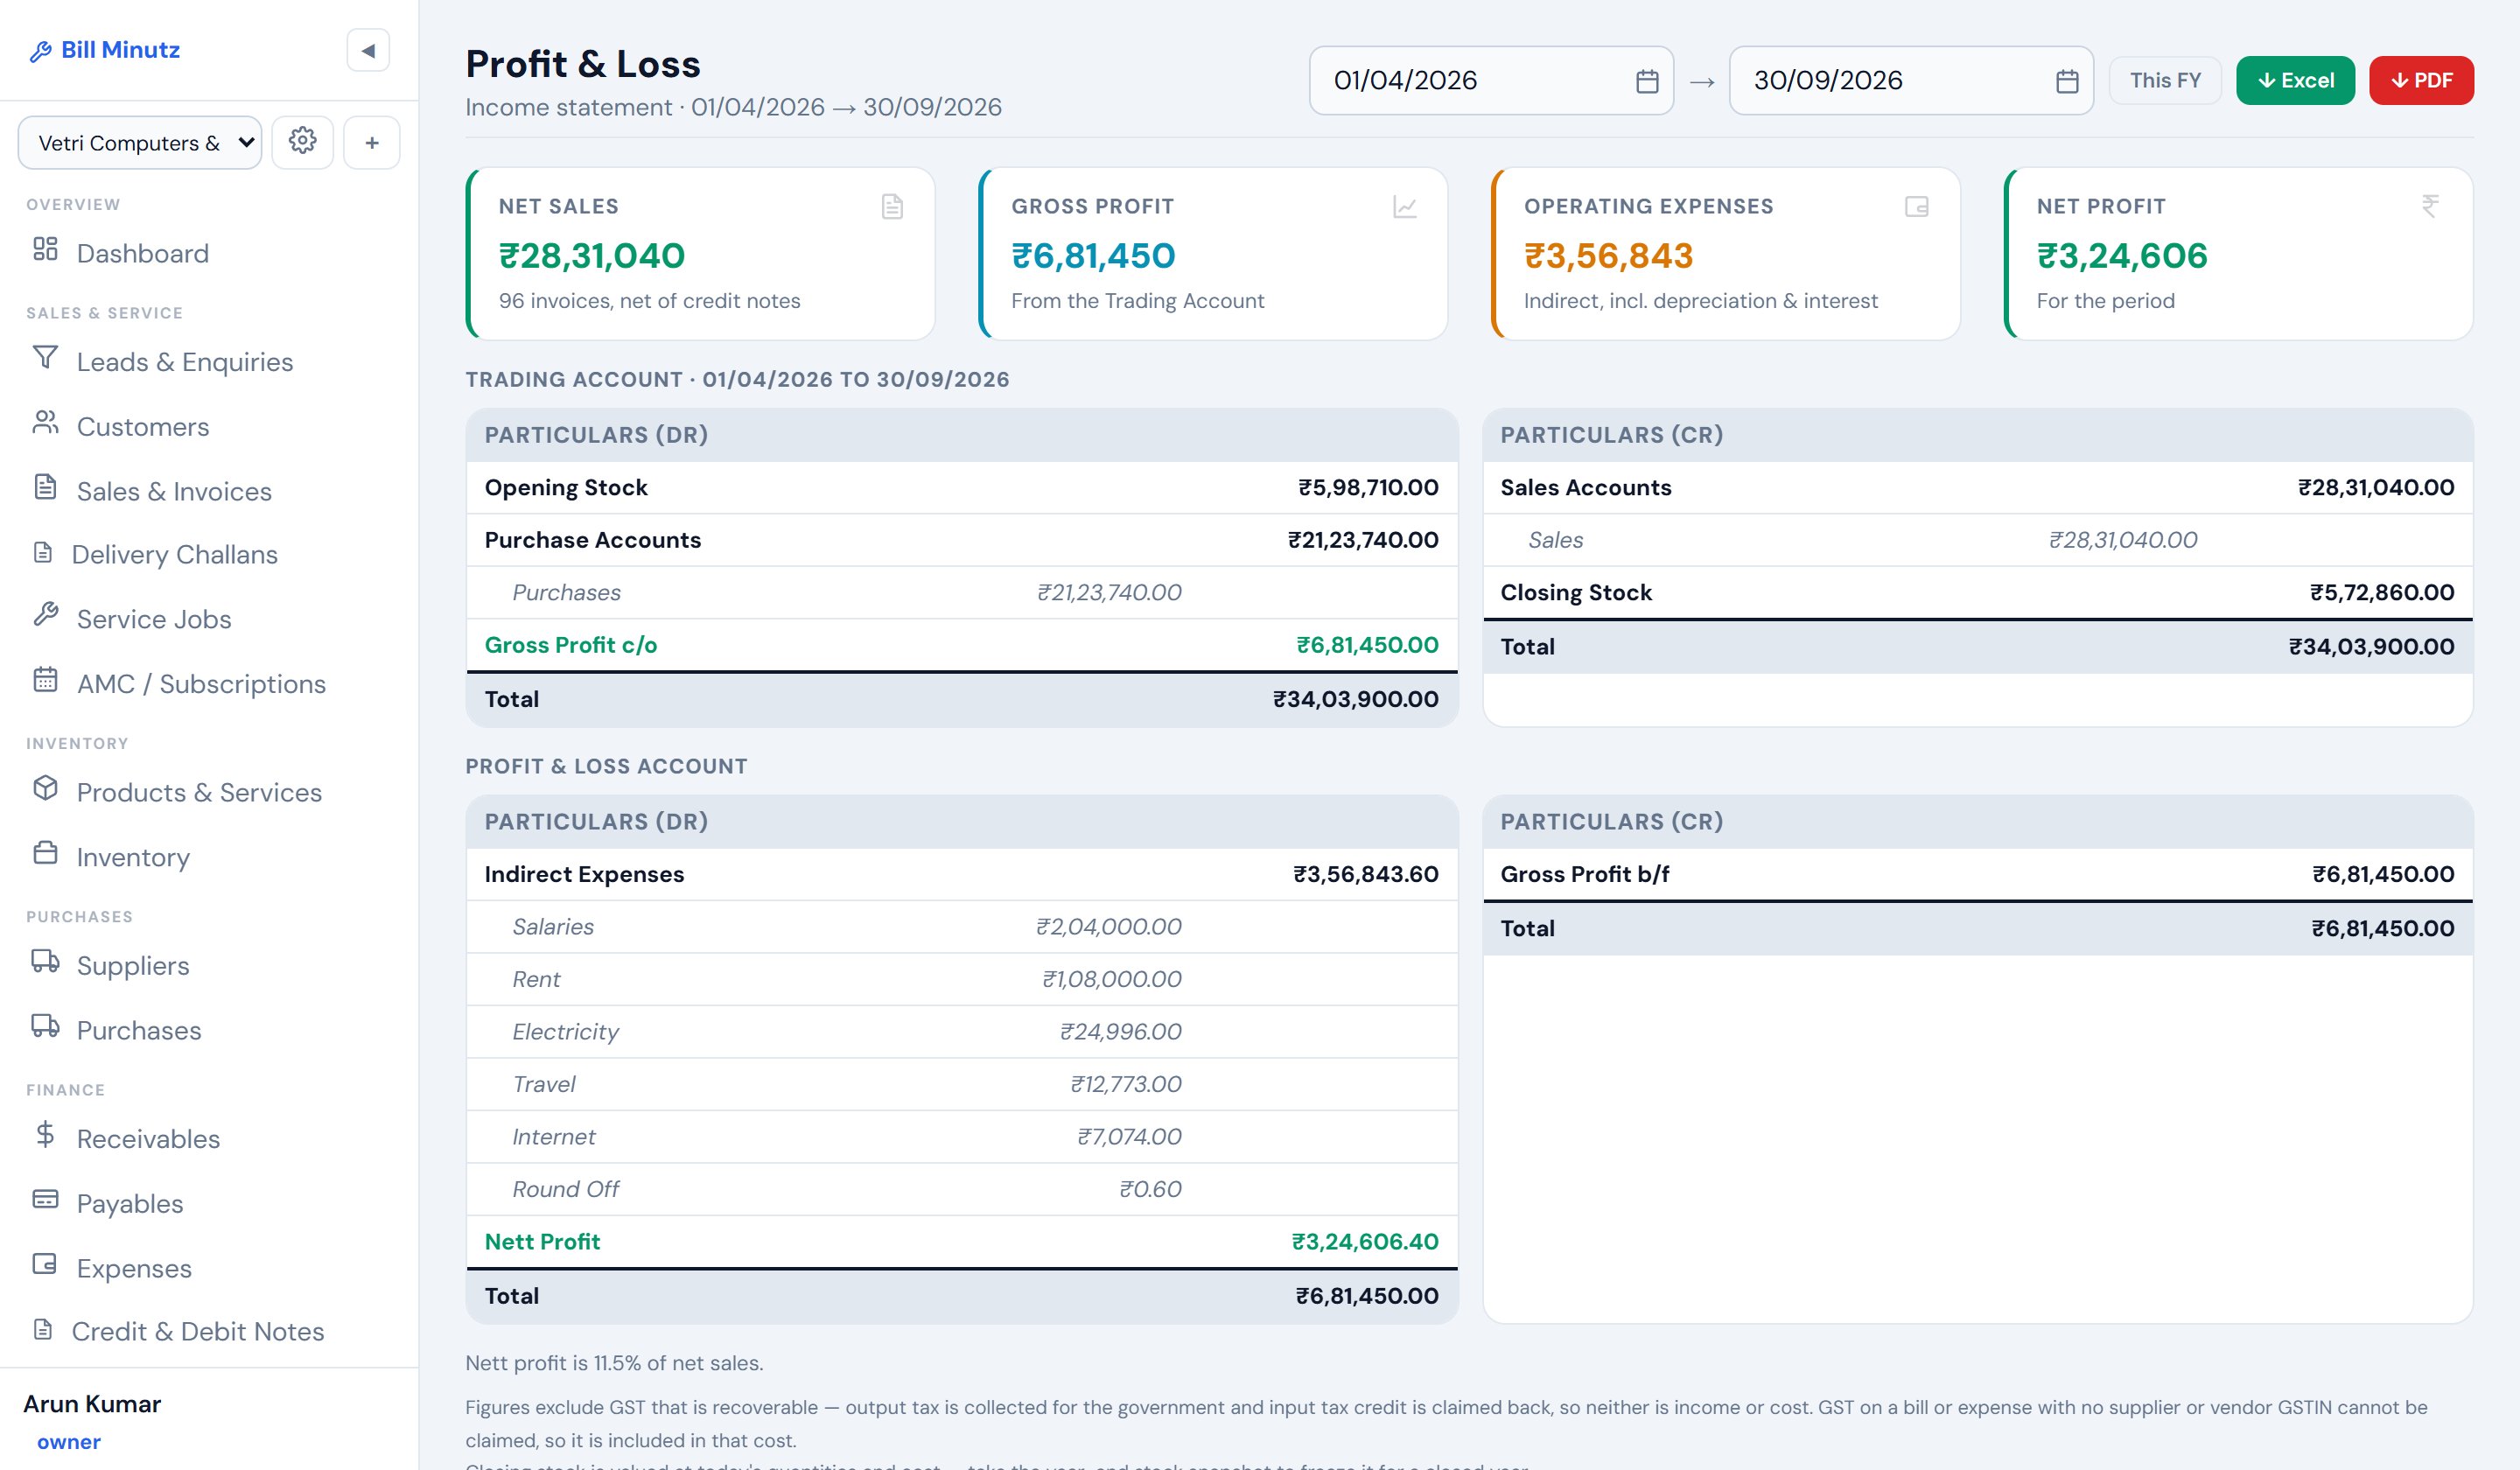Click the Expenses wallet icon
The width and height of the screenshot is (2520, 1470).
pos(45,1264)
